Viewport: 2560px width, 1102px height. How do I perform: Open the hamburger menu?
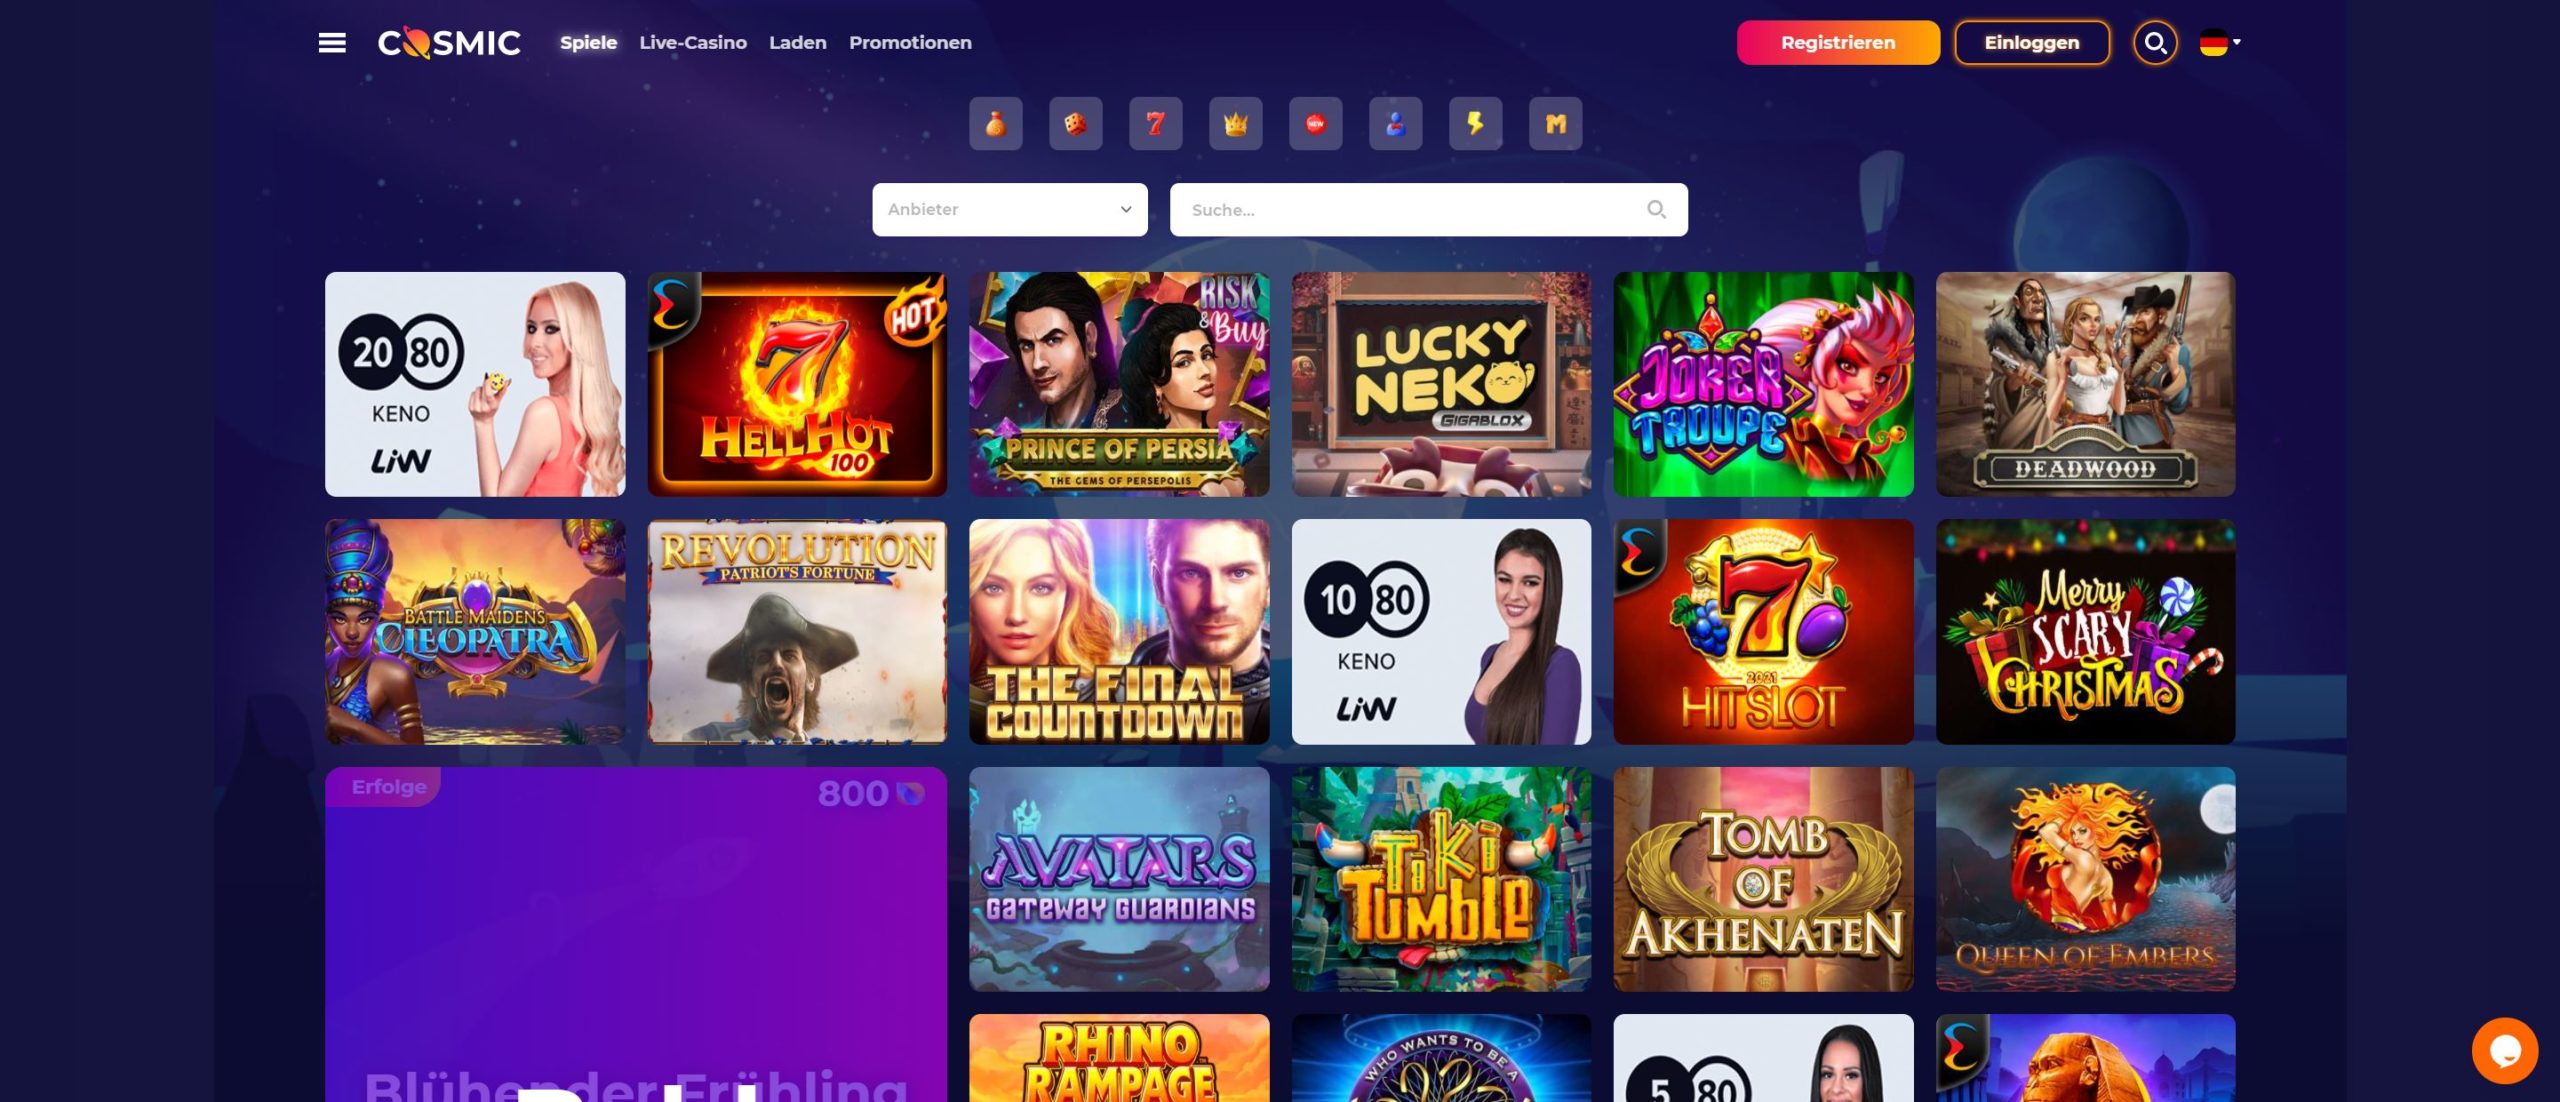coord(332,43)
